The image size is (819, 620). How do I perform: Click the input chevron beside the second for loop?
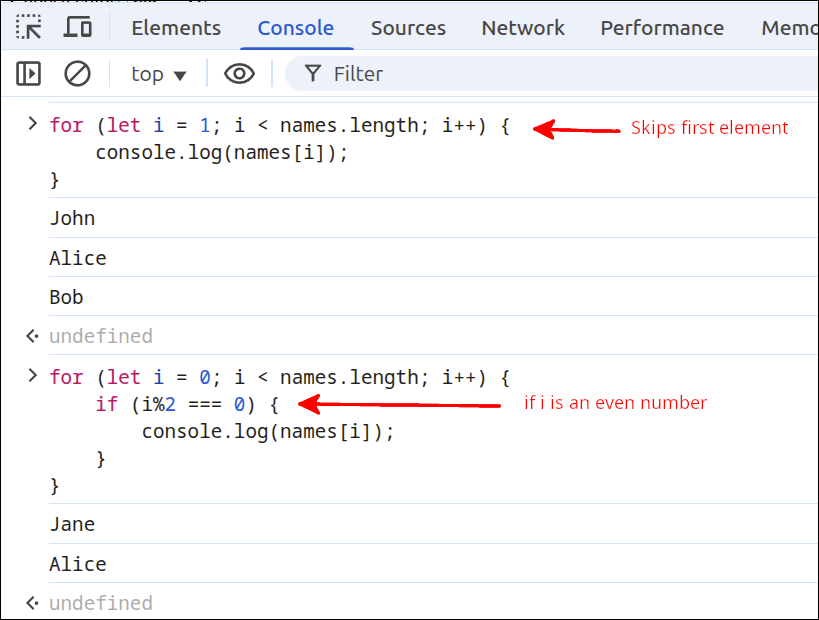coord(32,376)
